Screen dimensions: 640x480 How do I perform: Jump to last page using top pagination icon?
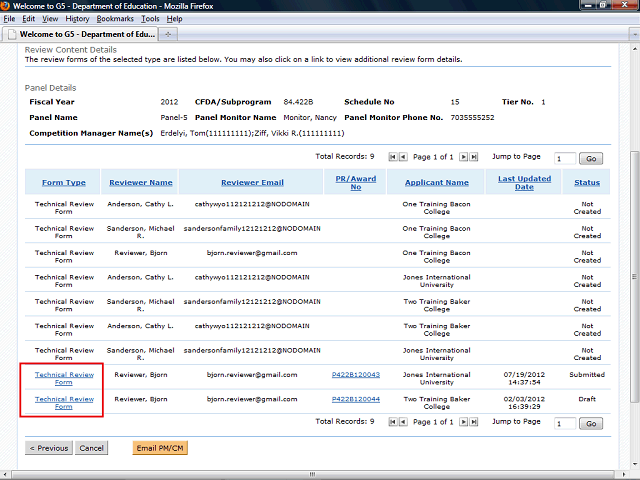[473, 157]
